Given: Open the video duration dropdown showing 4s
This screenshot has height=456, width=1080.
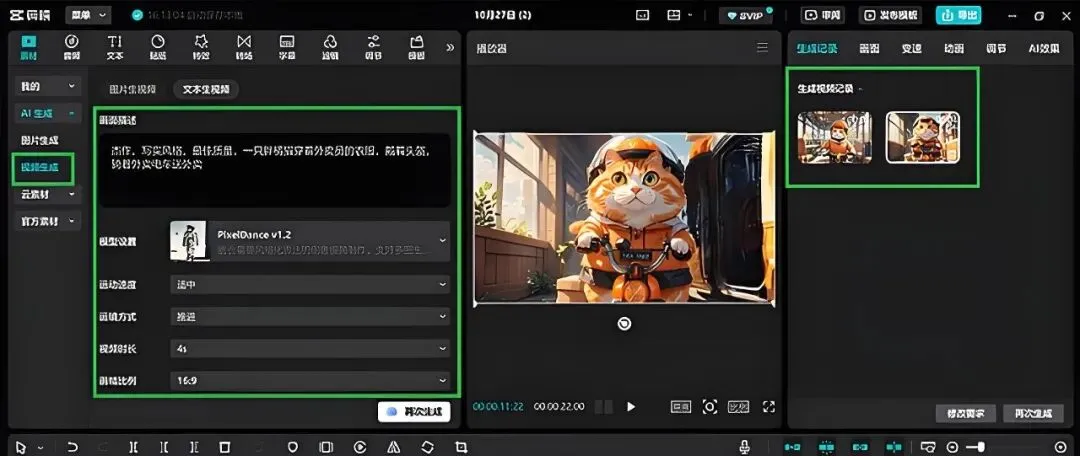Looking at the screenshot, I should point(309,349).
